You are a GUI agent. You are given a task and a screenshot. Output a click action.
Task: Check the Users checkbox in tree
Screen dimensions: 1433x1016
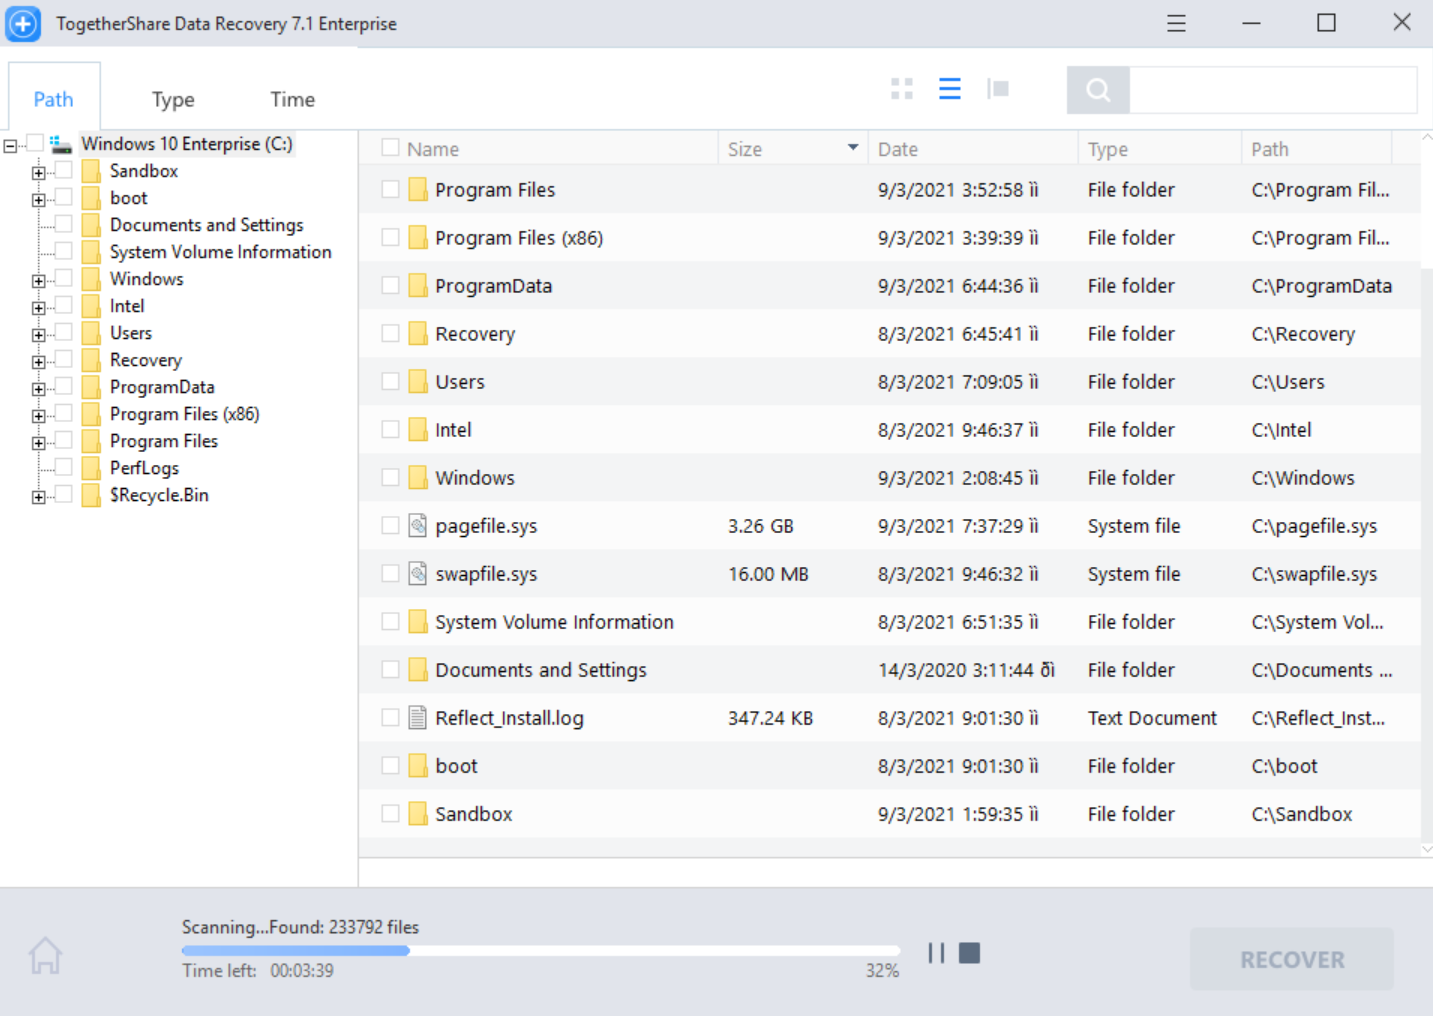point(63,332)
